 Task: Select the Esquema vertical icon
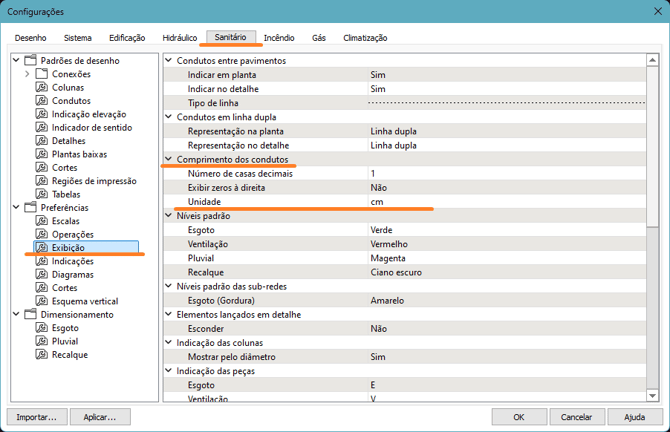pyautogui.click(x=42, y=301)
